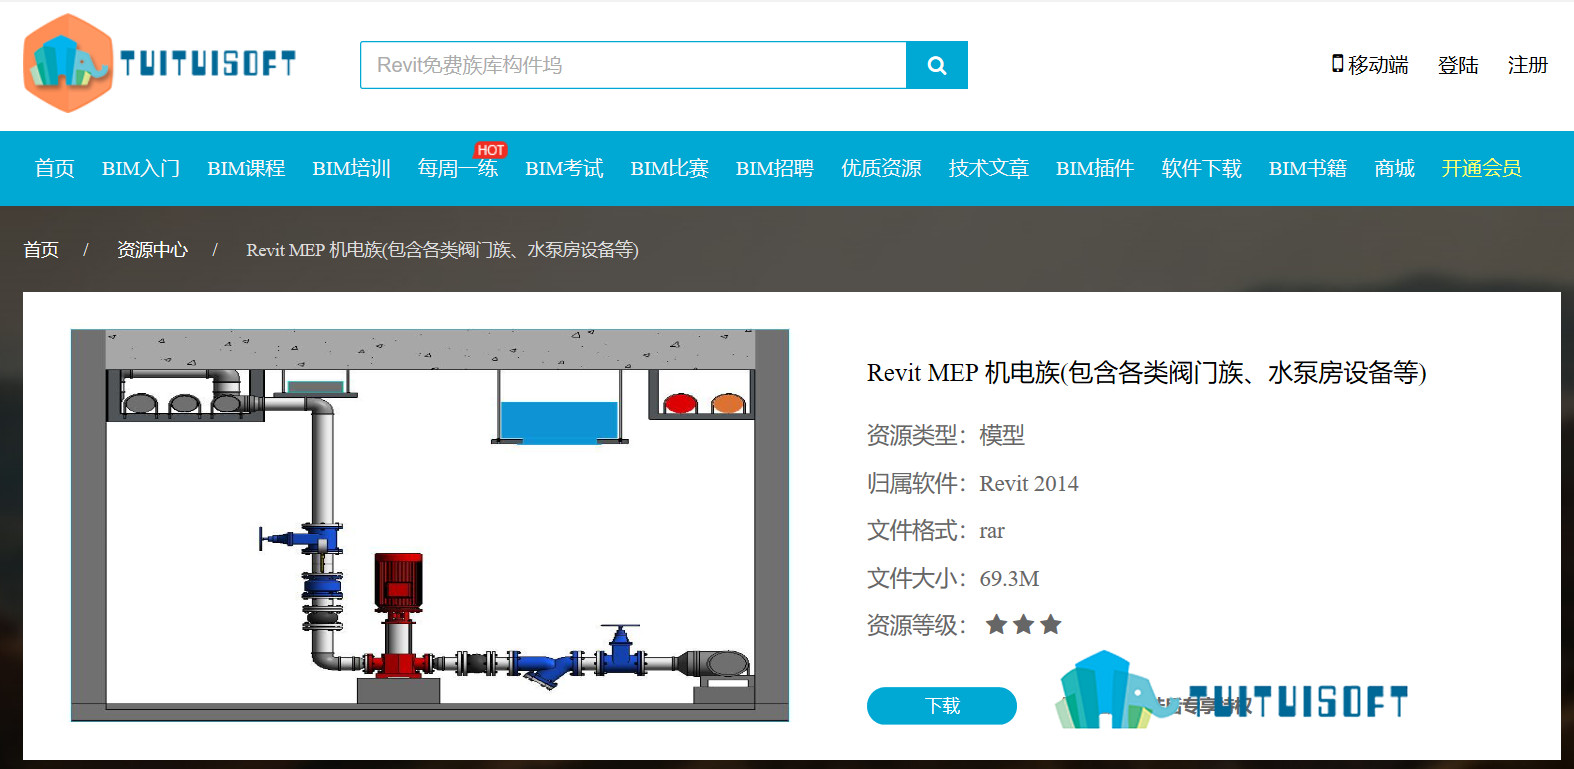Open the BIM考试 menu item

pyautogui.click(x=564, y=168)
